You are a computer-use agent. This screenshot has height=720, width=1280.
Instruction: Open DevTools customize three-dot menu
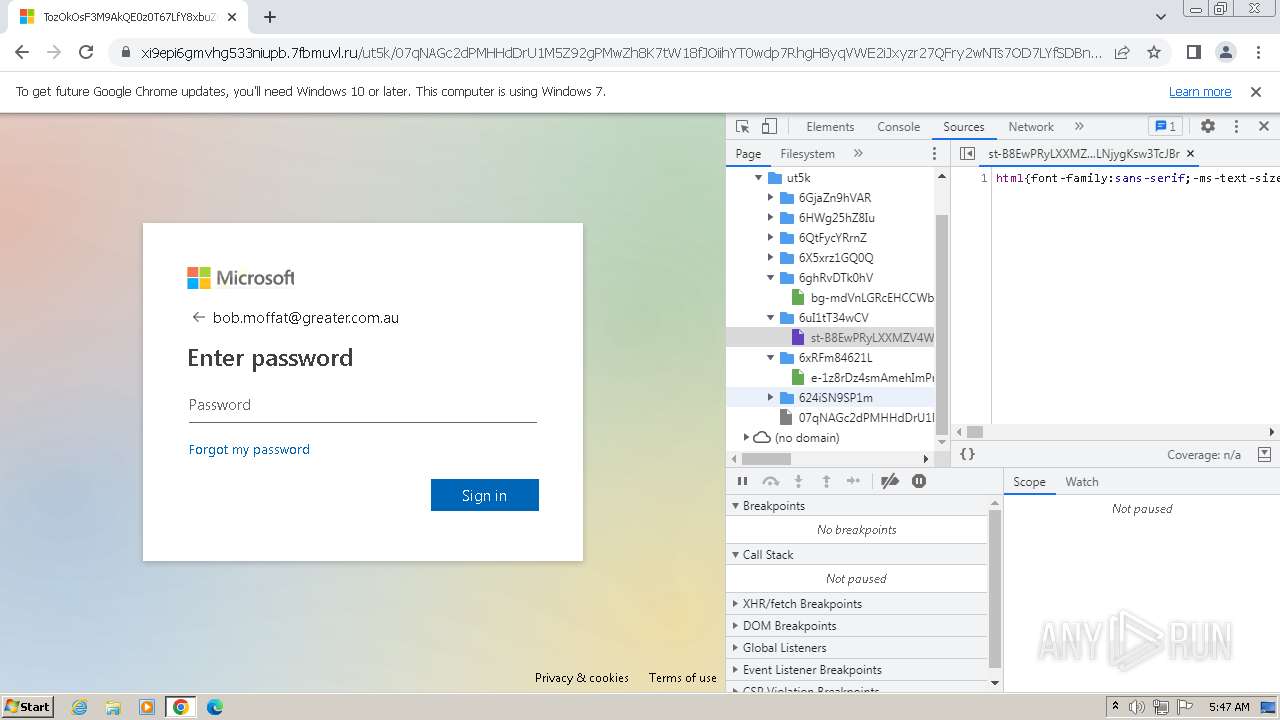point(1236,127)
